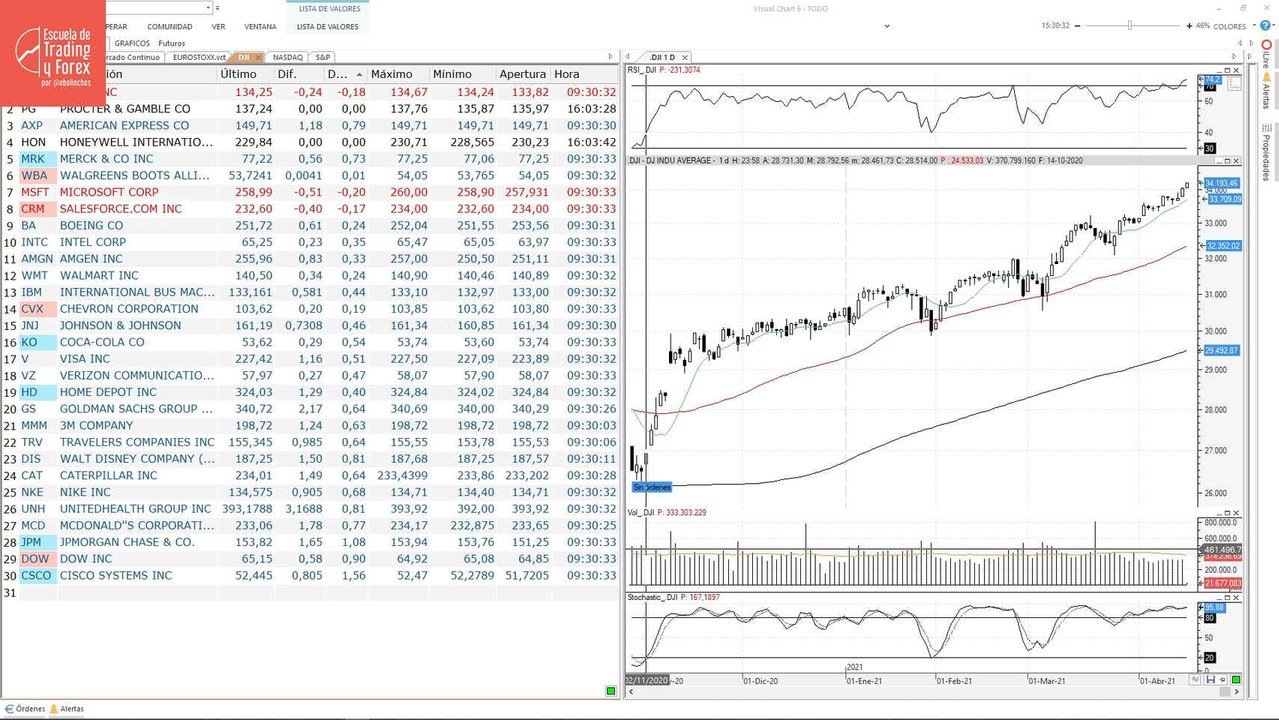Switch to EUROSTOXX.vct list tab

199,57
